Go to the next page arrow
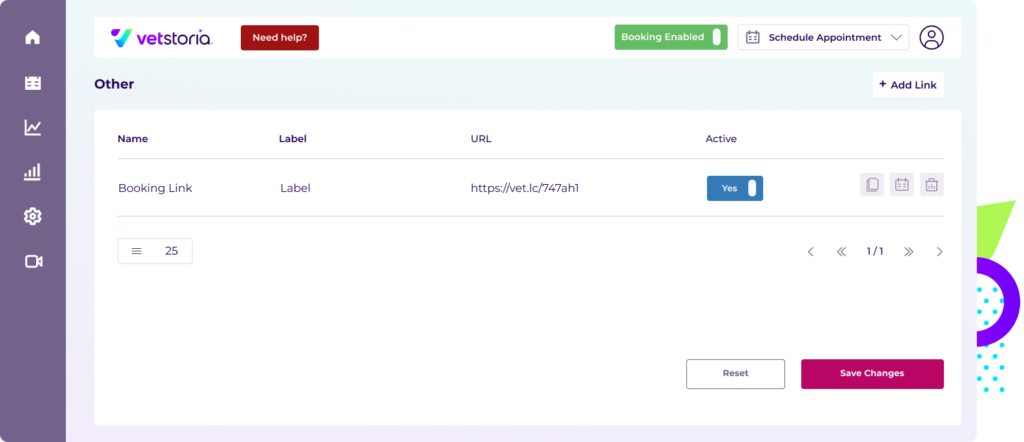 939,252
